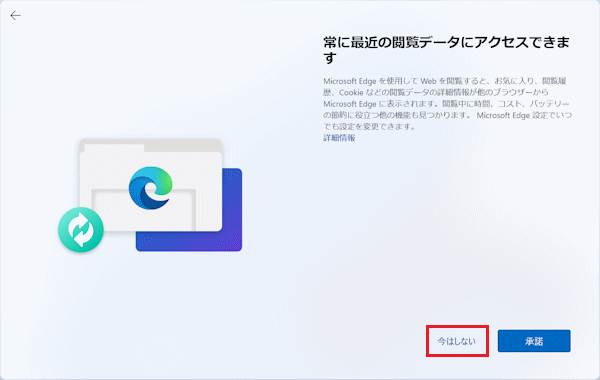Go back with the arrow icon
This screenshot has width=600, height=380.
pyautogui.click(x=15, y=15)
